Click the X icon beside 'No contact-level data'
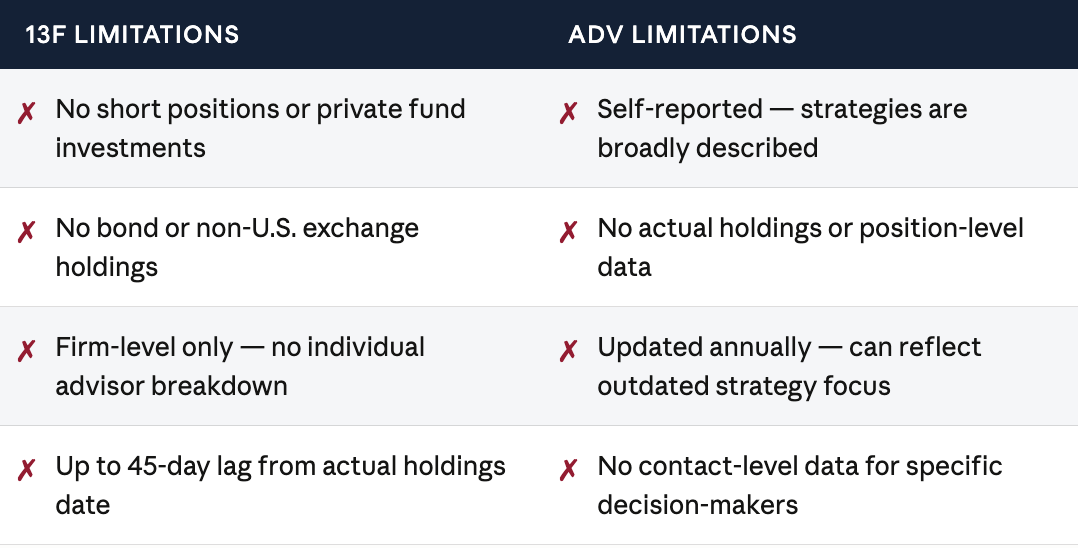 point(569,470)
